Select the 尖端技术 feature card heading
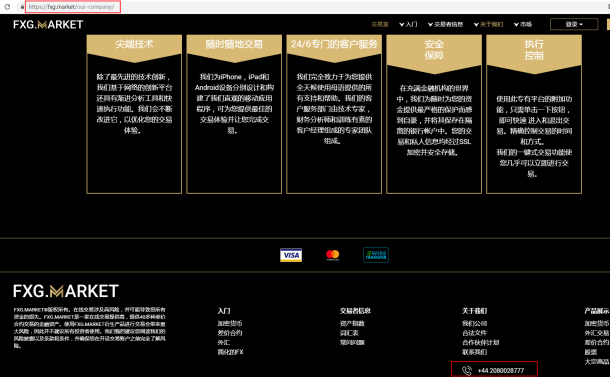 tap(134, 44)
